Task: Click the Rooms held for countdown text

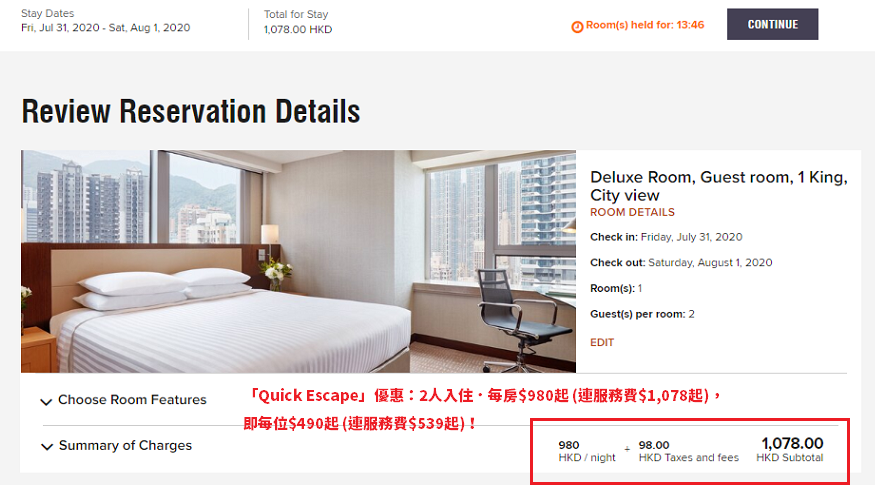Action: pos(645,25)
